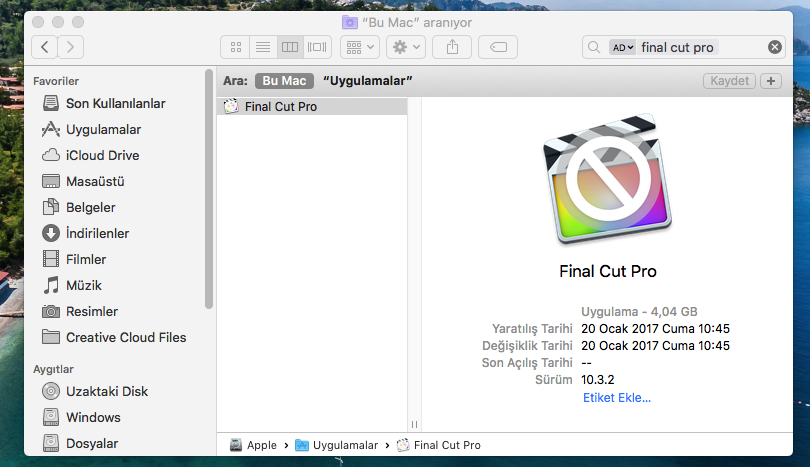Viewport: 810px width, 467px height.
Task: Open the gear action menu dropdown
Action: tap(407, 47)
